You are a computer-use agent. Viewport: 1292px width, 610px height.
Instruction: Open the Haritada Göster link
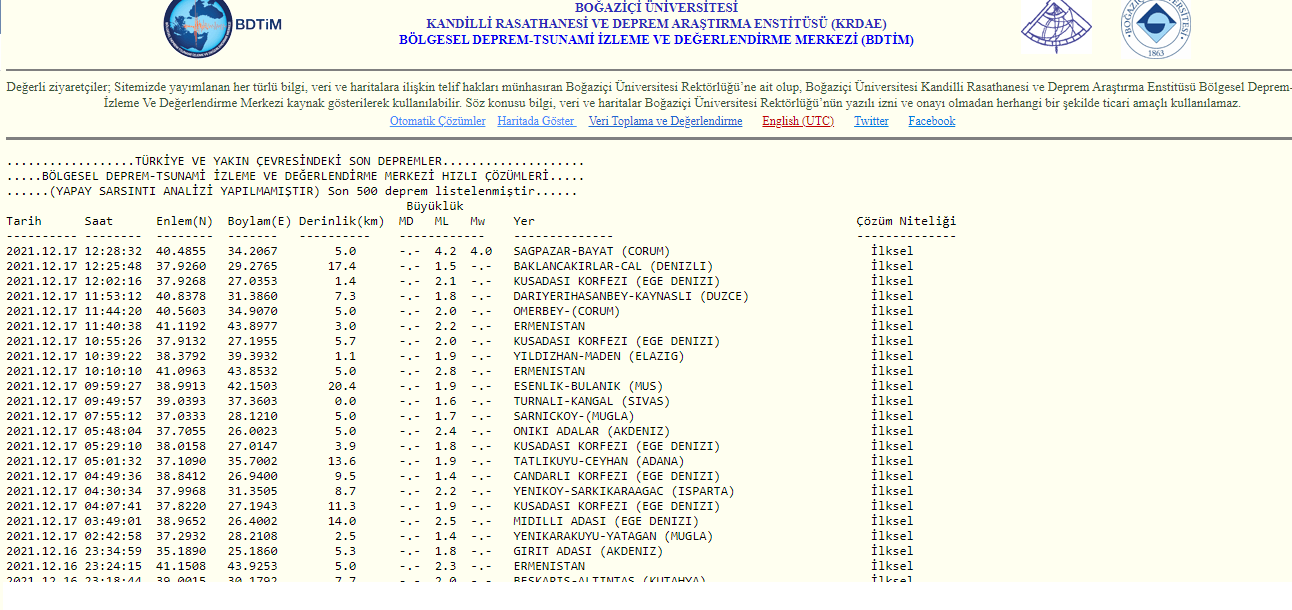click(x=537, y=121)
